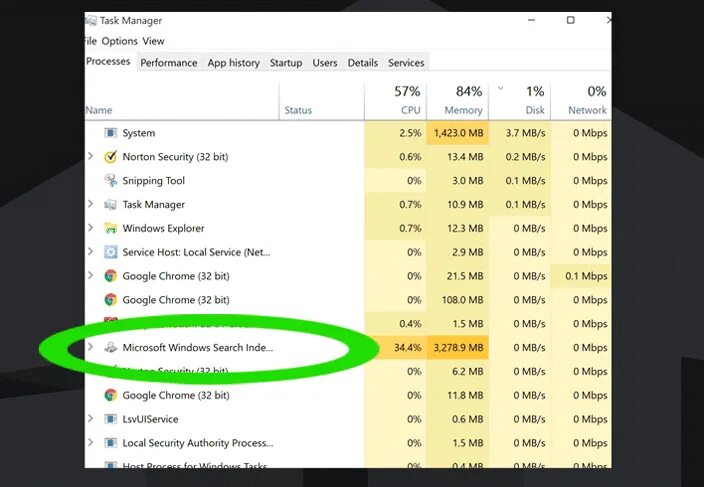Sort by the Disk column header
Viewport: 704px width, 487px height.
point(519,101)
